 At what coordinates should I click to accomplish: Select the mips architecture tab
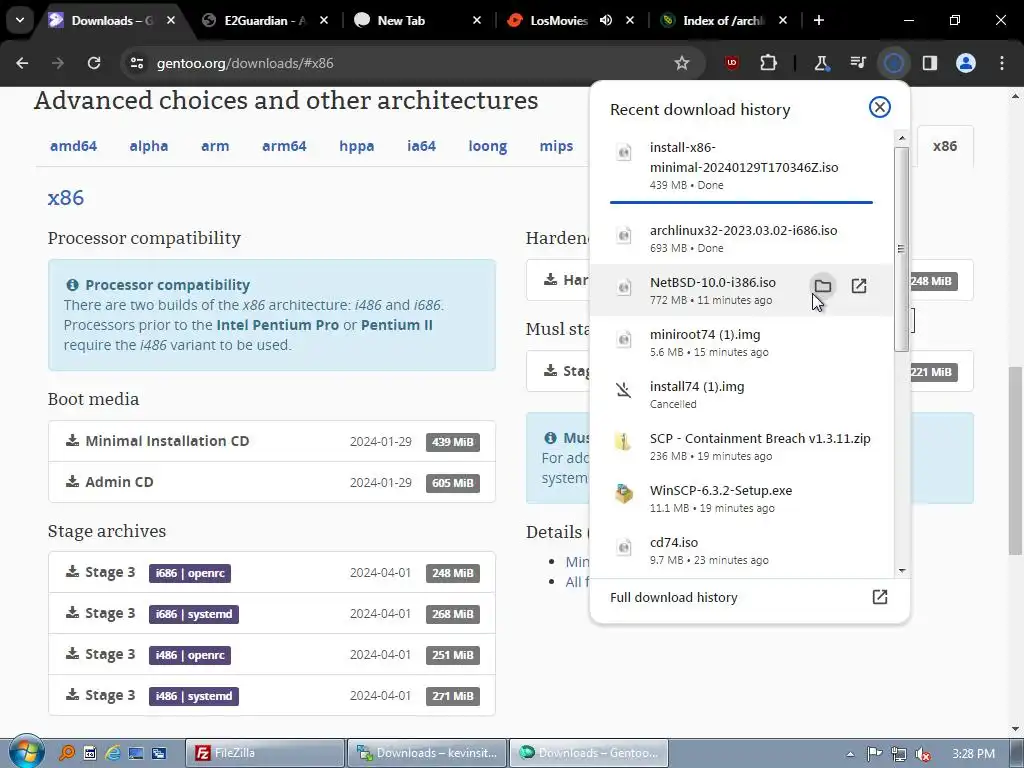[x=556, y=146]
